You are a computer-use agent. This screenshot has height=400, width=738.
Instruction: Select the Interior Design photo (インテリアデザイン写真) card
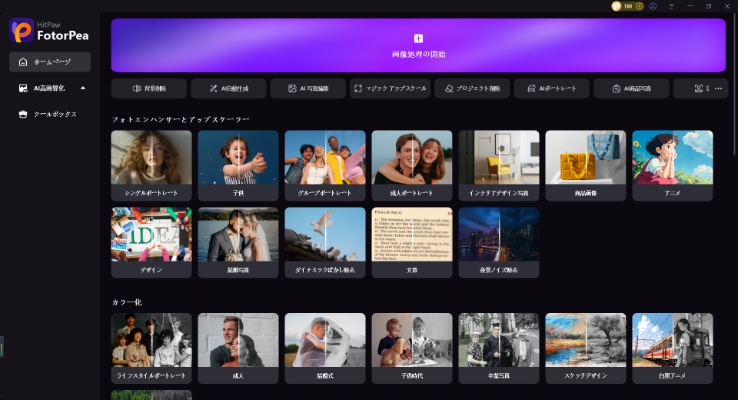point(499,166)
